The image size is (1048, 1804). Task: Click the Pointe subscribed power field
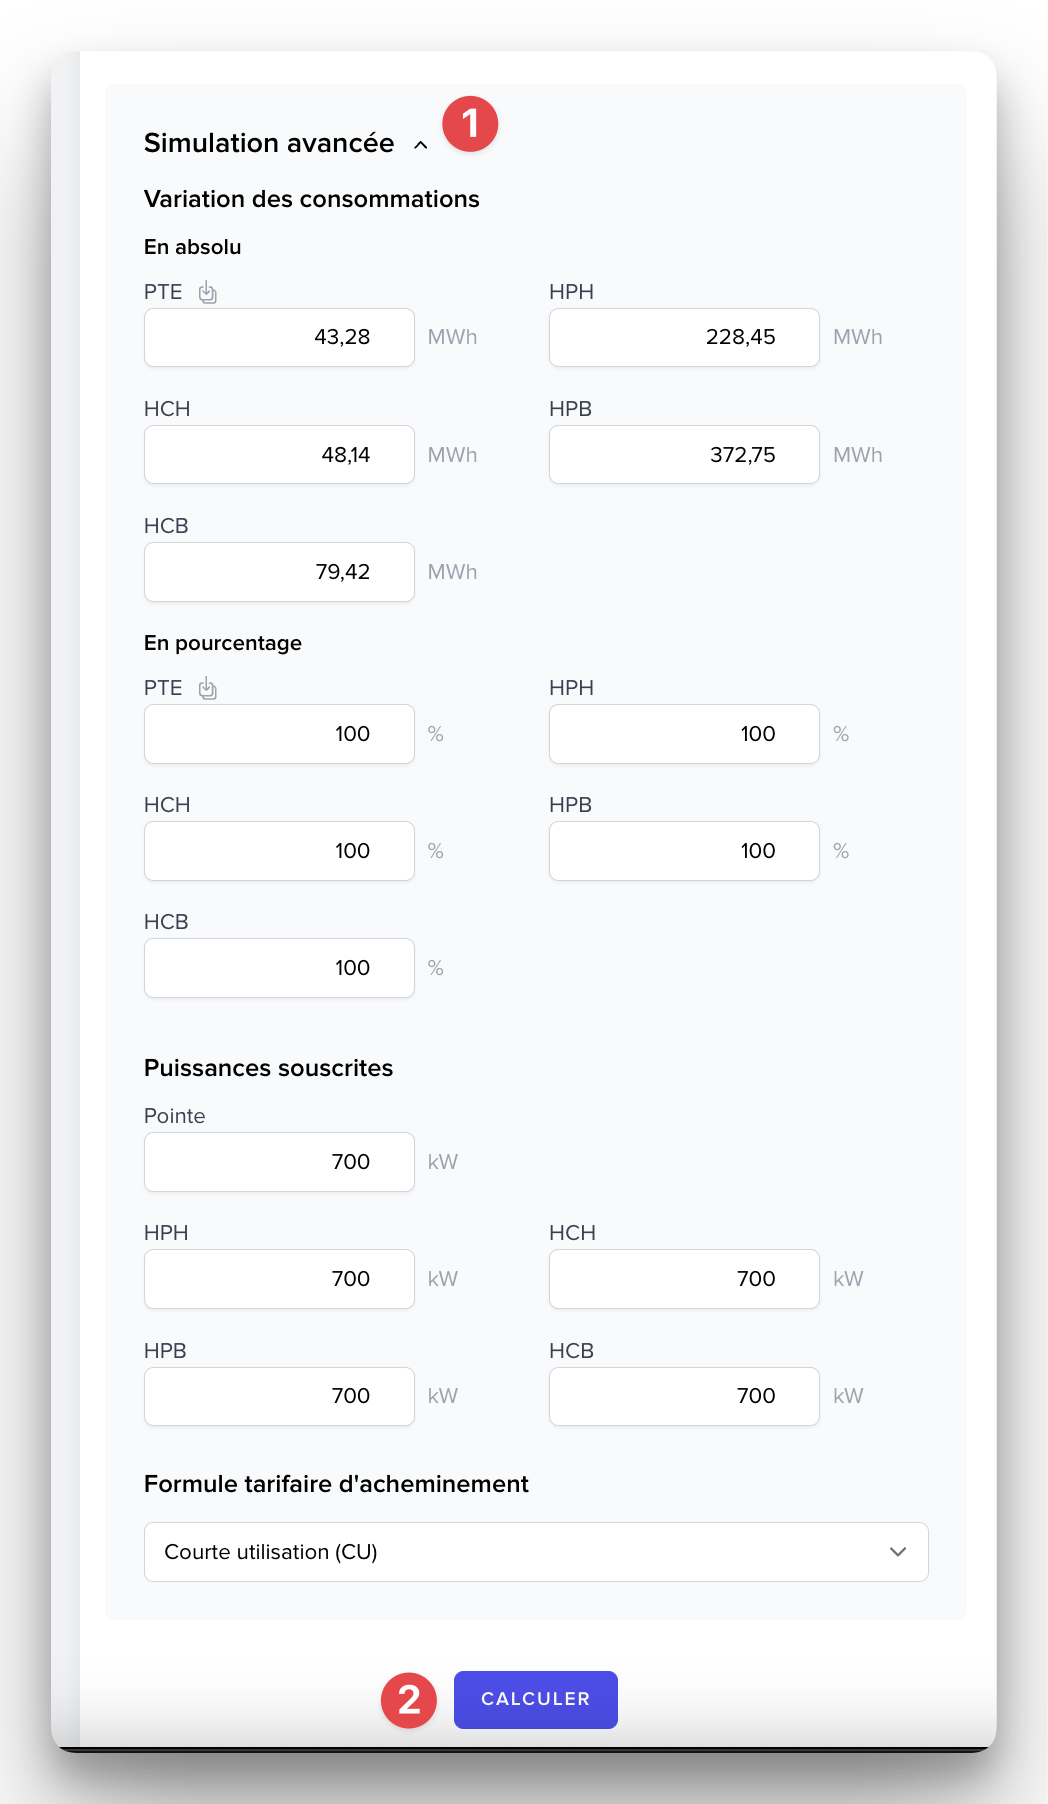(279, 1162)
